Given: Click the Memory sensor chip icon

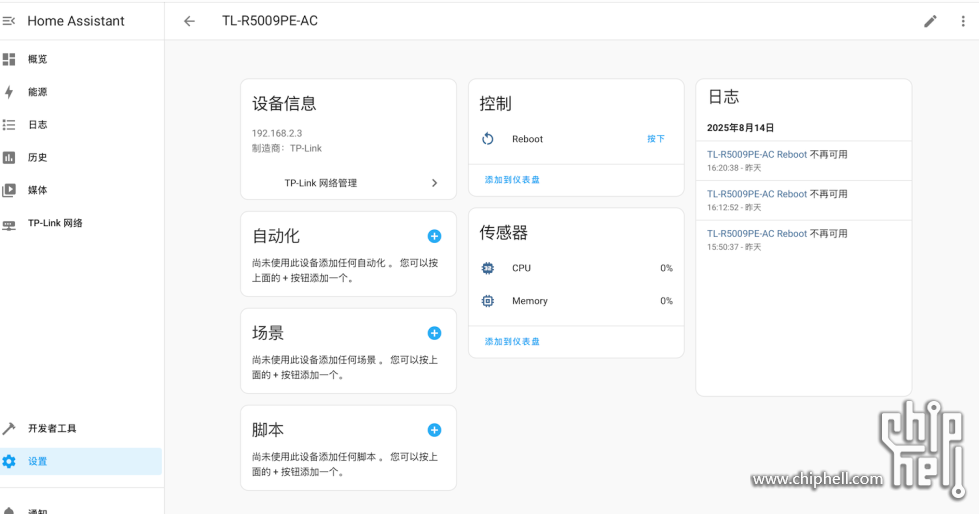Looking at the screenshot, I should click(x=488, y=301).
